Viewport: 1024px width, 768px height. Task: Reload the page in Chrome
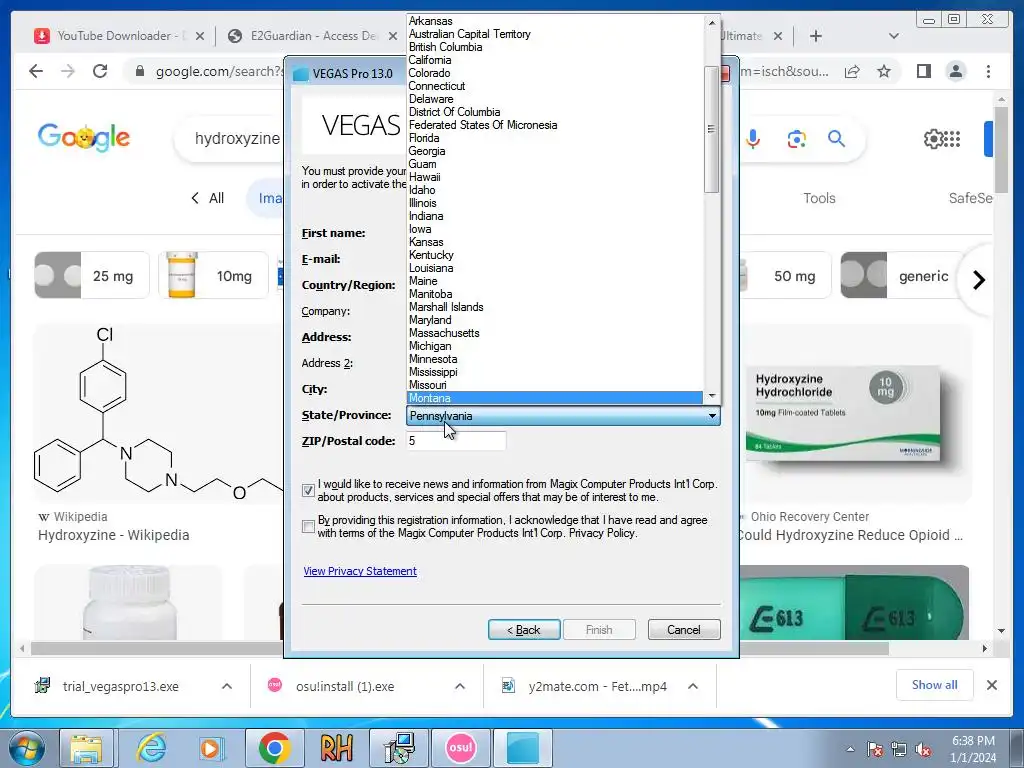tap(100, 71)
